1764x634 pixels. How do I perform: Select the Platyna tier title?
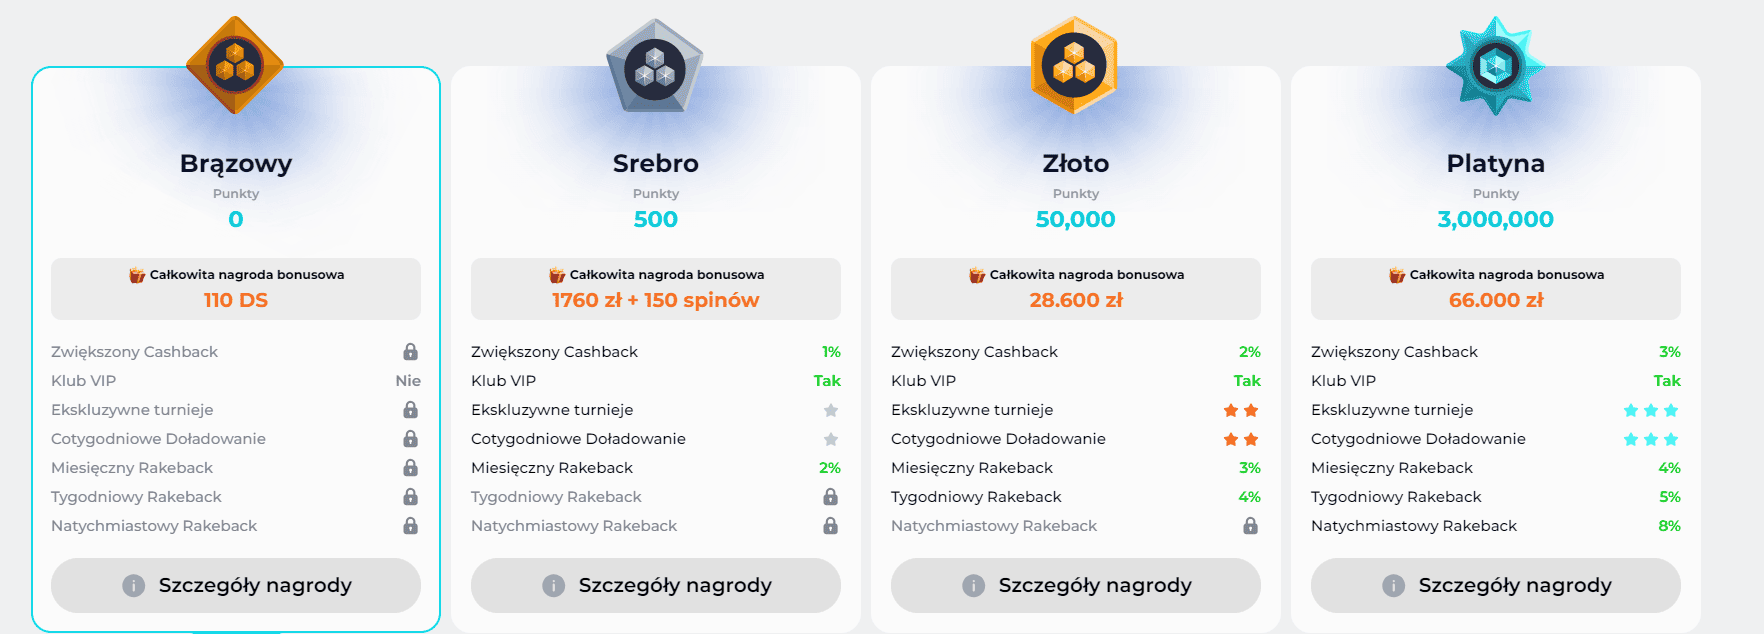tap(1496, 163)
